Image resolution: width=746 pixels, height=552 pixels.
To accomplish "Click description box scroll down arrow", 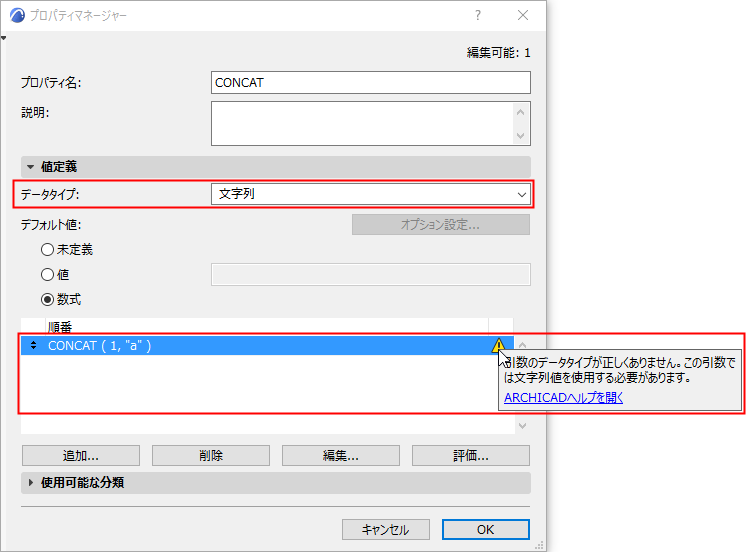I will [x=520, y=136].
